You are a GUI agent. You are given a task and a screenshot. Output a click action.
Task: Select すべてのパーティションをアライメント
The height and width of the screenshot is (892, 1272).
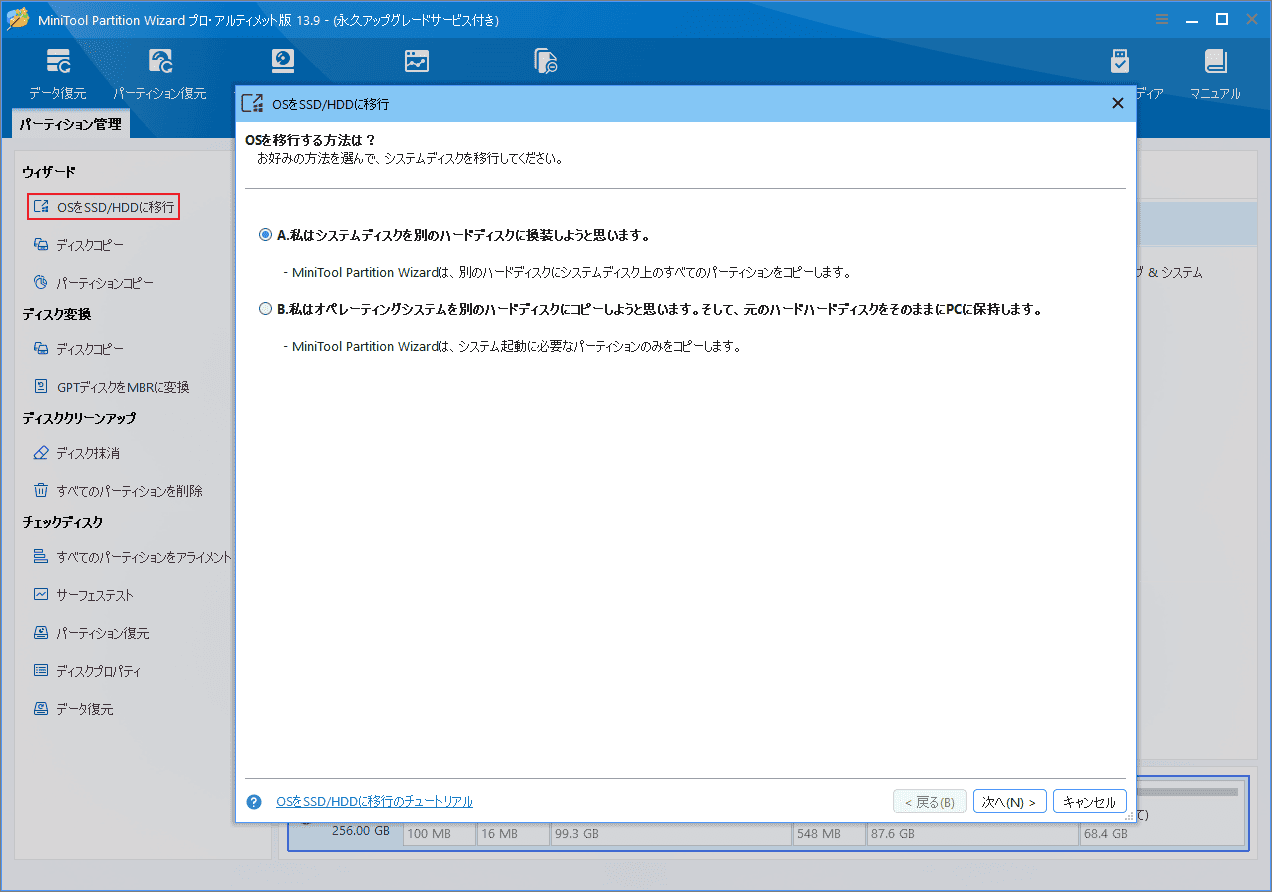point(132,557)
